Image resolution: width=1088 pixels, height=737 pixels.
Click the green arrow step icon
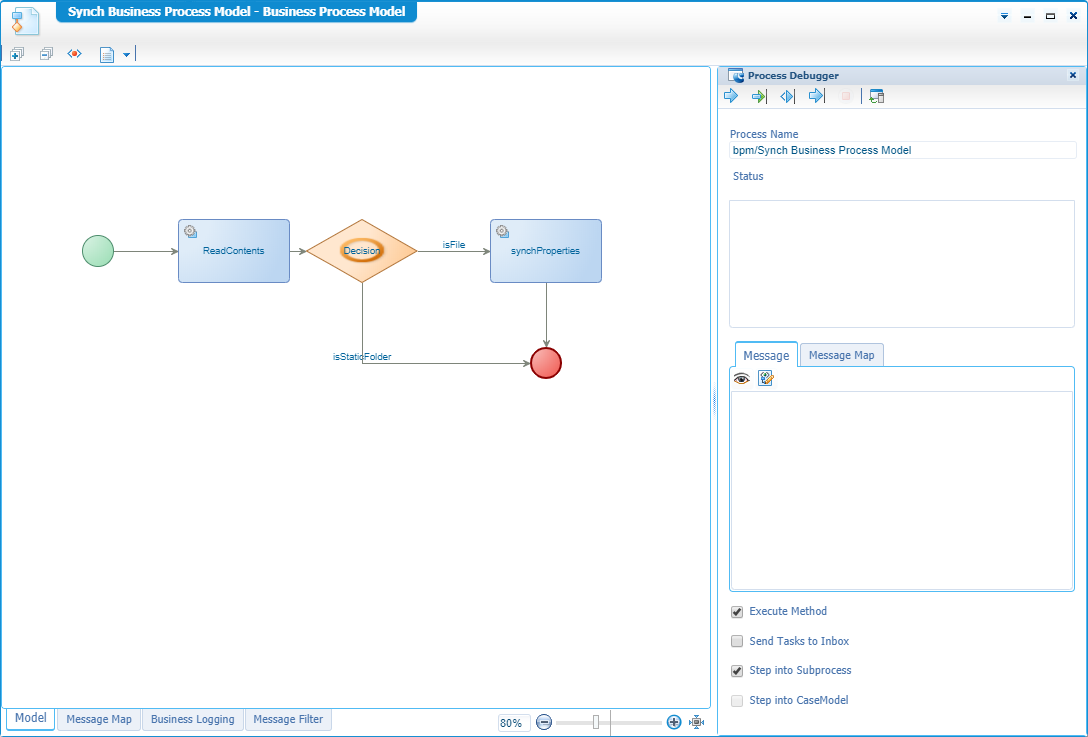tap(759, 96)
